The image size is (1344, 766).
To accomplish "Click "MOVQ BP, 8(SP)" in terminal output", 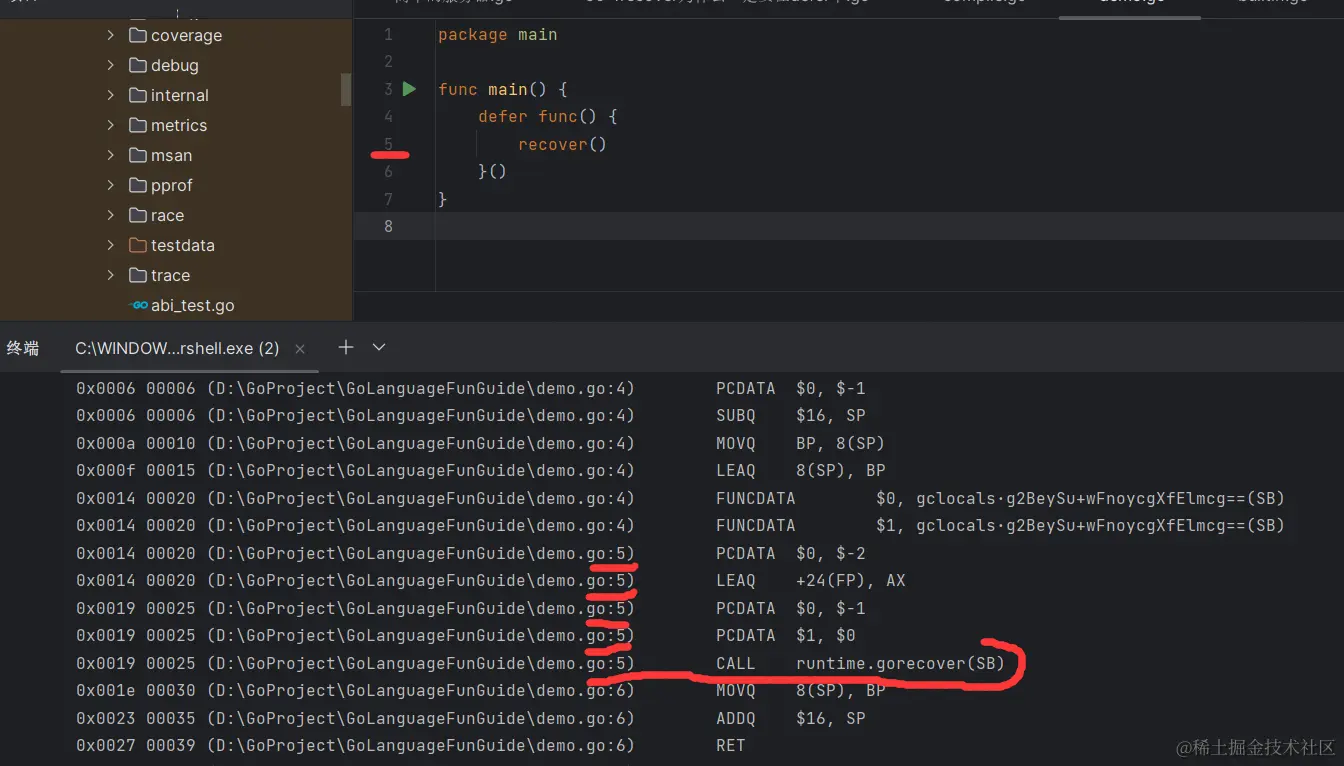I will 800,444.
